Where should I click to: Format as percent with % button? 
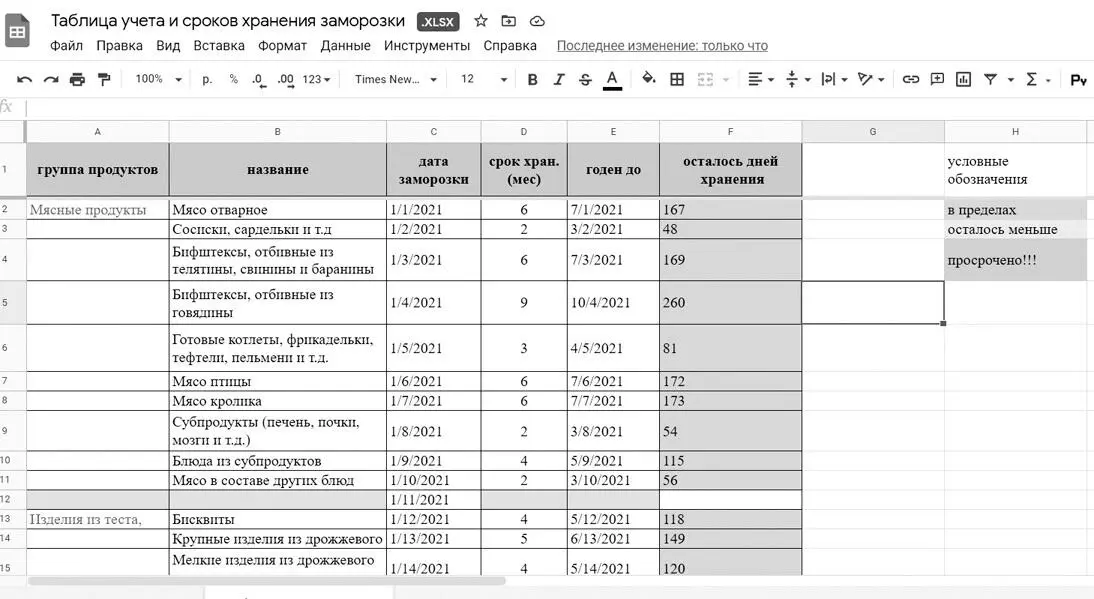(x=233, y=79)
